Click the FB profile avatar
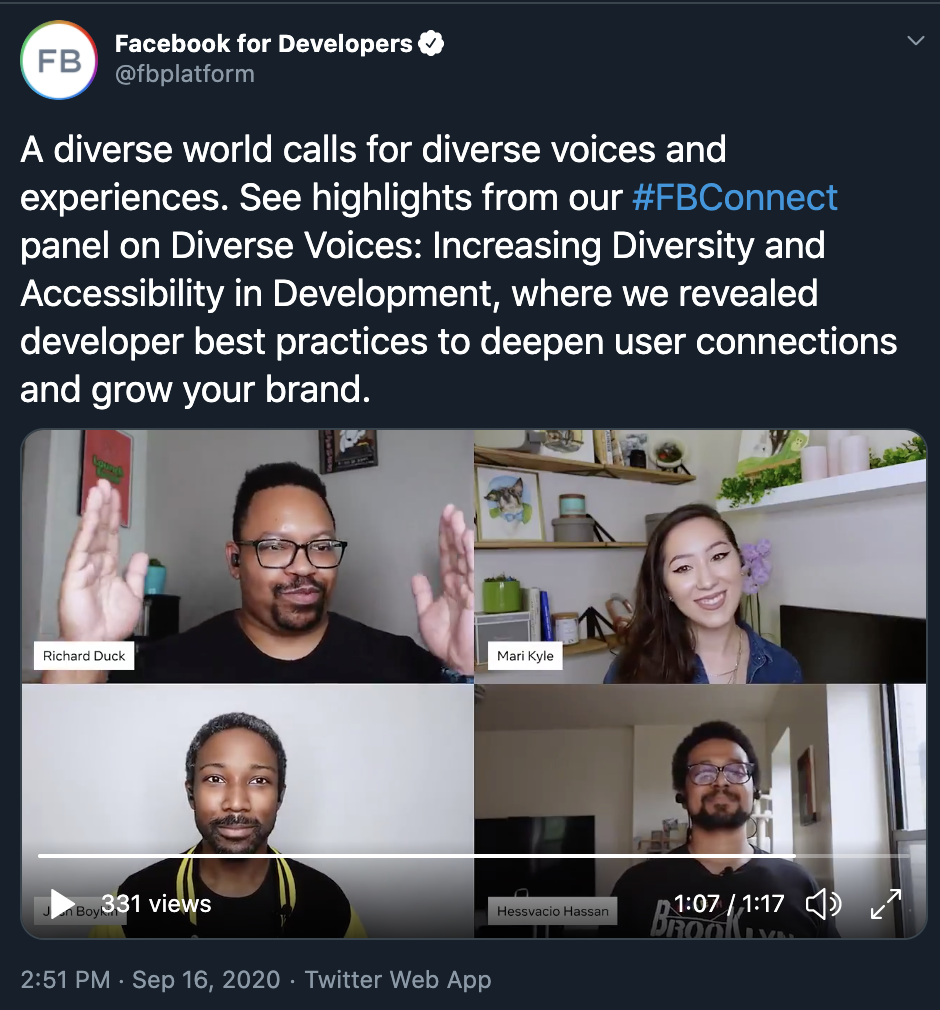 [x=59, y=60]
